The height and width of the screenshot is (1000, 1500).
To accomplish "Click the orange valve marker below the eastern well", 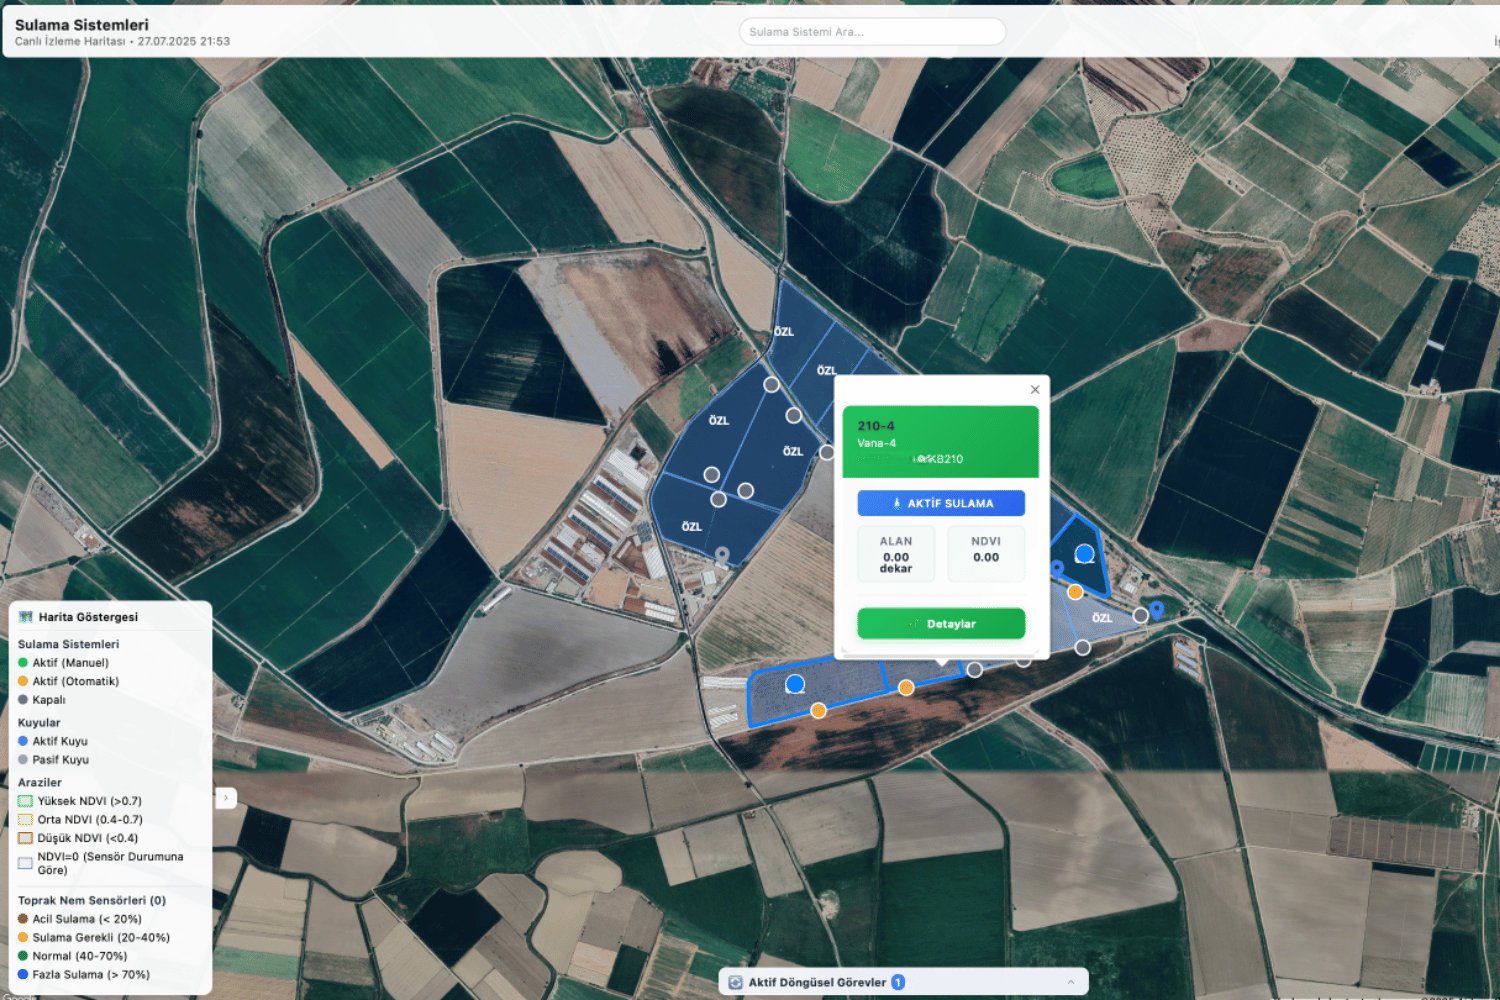I will click(1075, 592).
